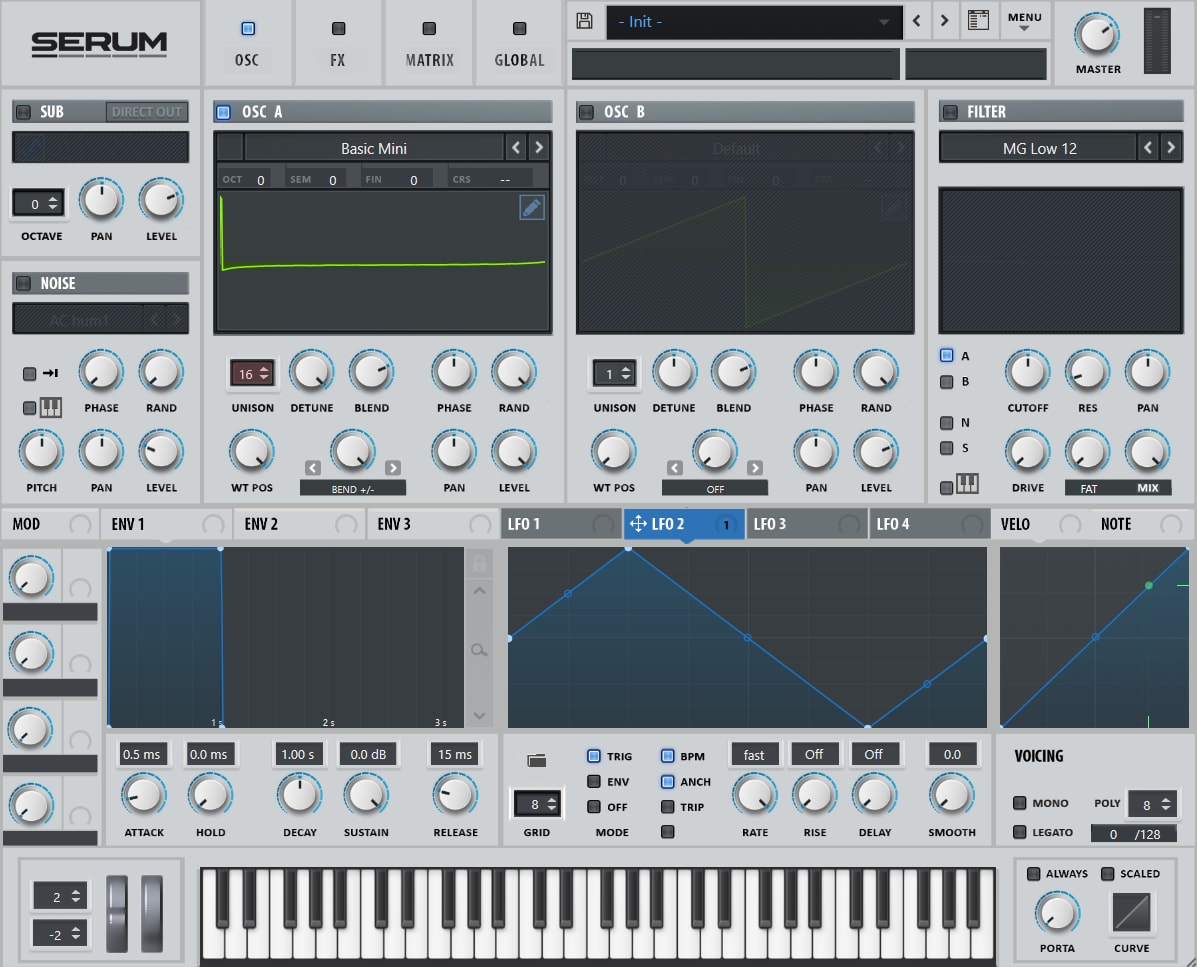Click the MASTER volume knob
Screen dimensions: 1197x967
coord(1097,34)
